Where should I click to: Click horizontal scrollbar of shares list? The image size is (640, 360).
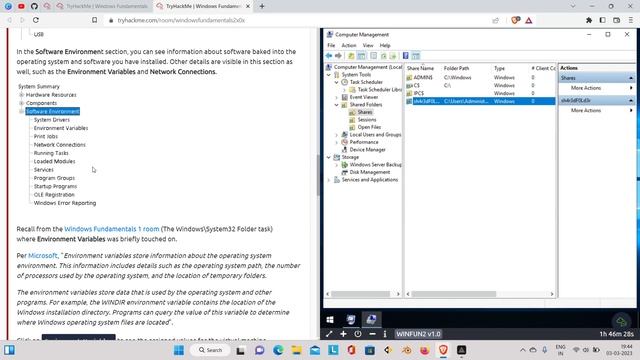453,294
